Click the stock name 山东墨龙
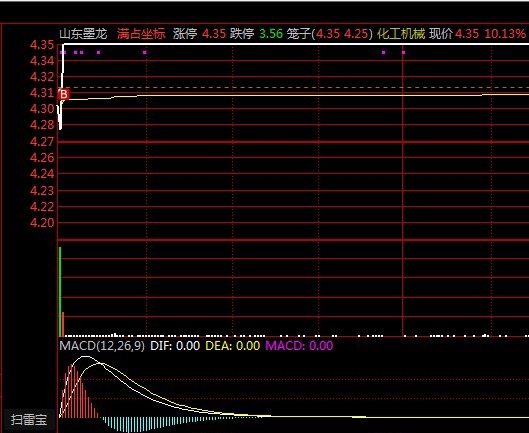Viewport: 529px width, 433px height. [x=83, y=34]
